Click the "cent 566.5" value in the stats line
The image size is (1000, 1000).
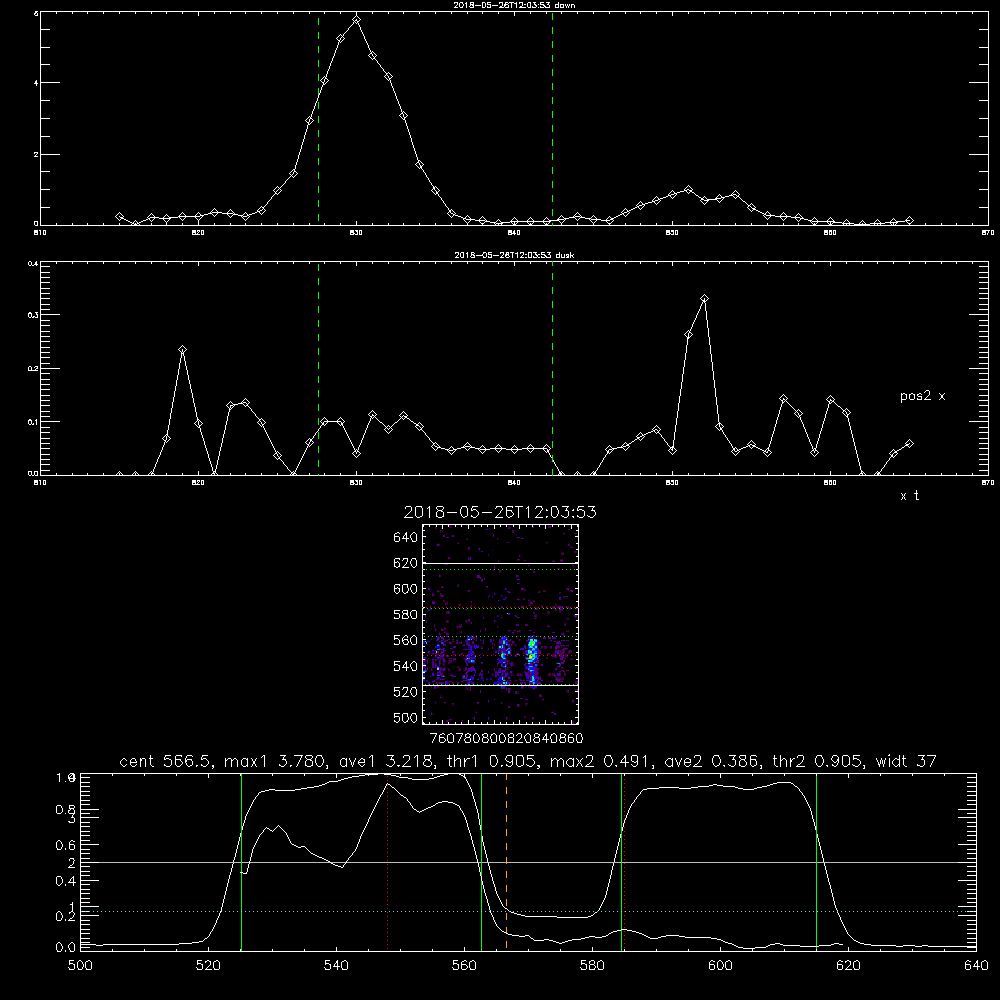(x=167, y=761)
